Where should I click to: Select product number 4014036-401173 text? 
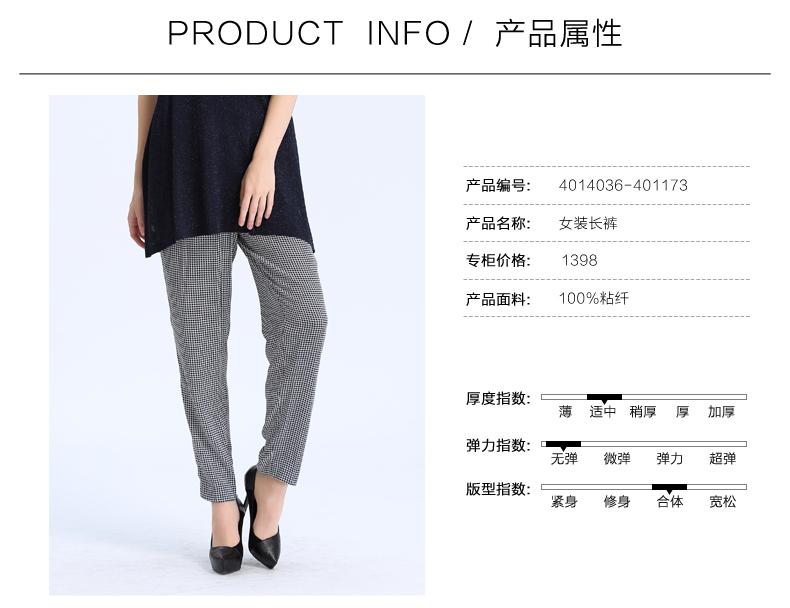pos(623,185)
